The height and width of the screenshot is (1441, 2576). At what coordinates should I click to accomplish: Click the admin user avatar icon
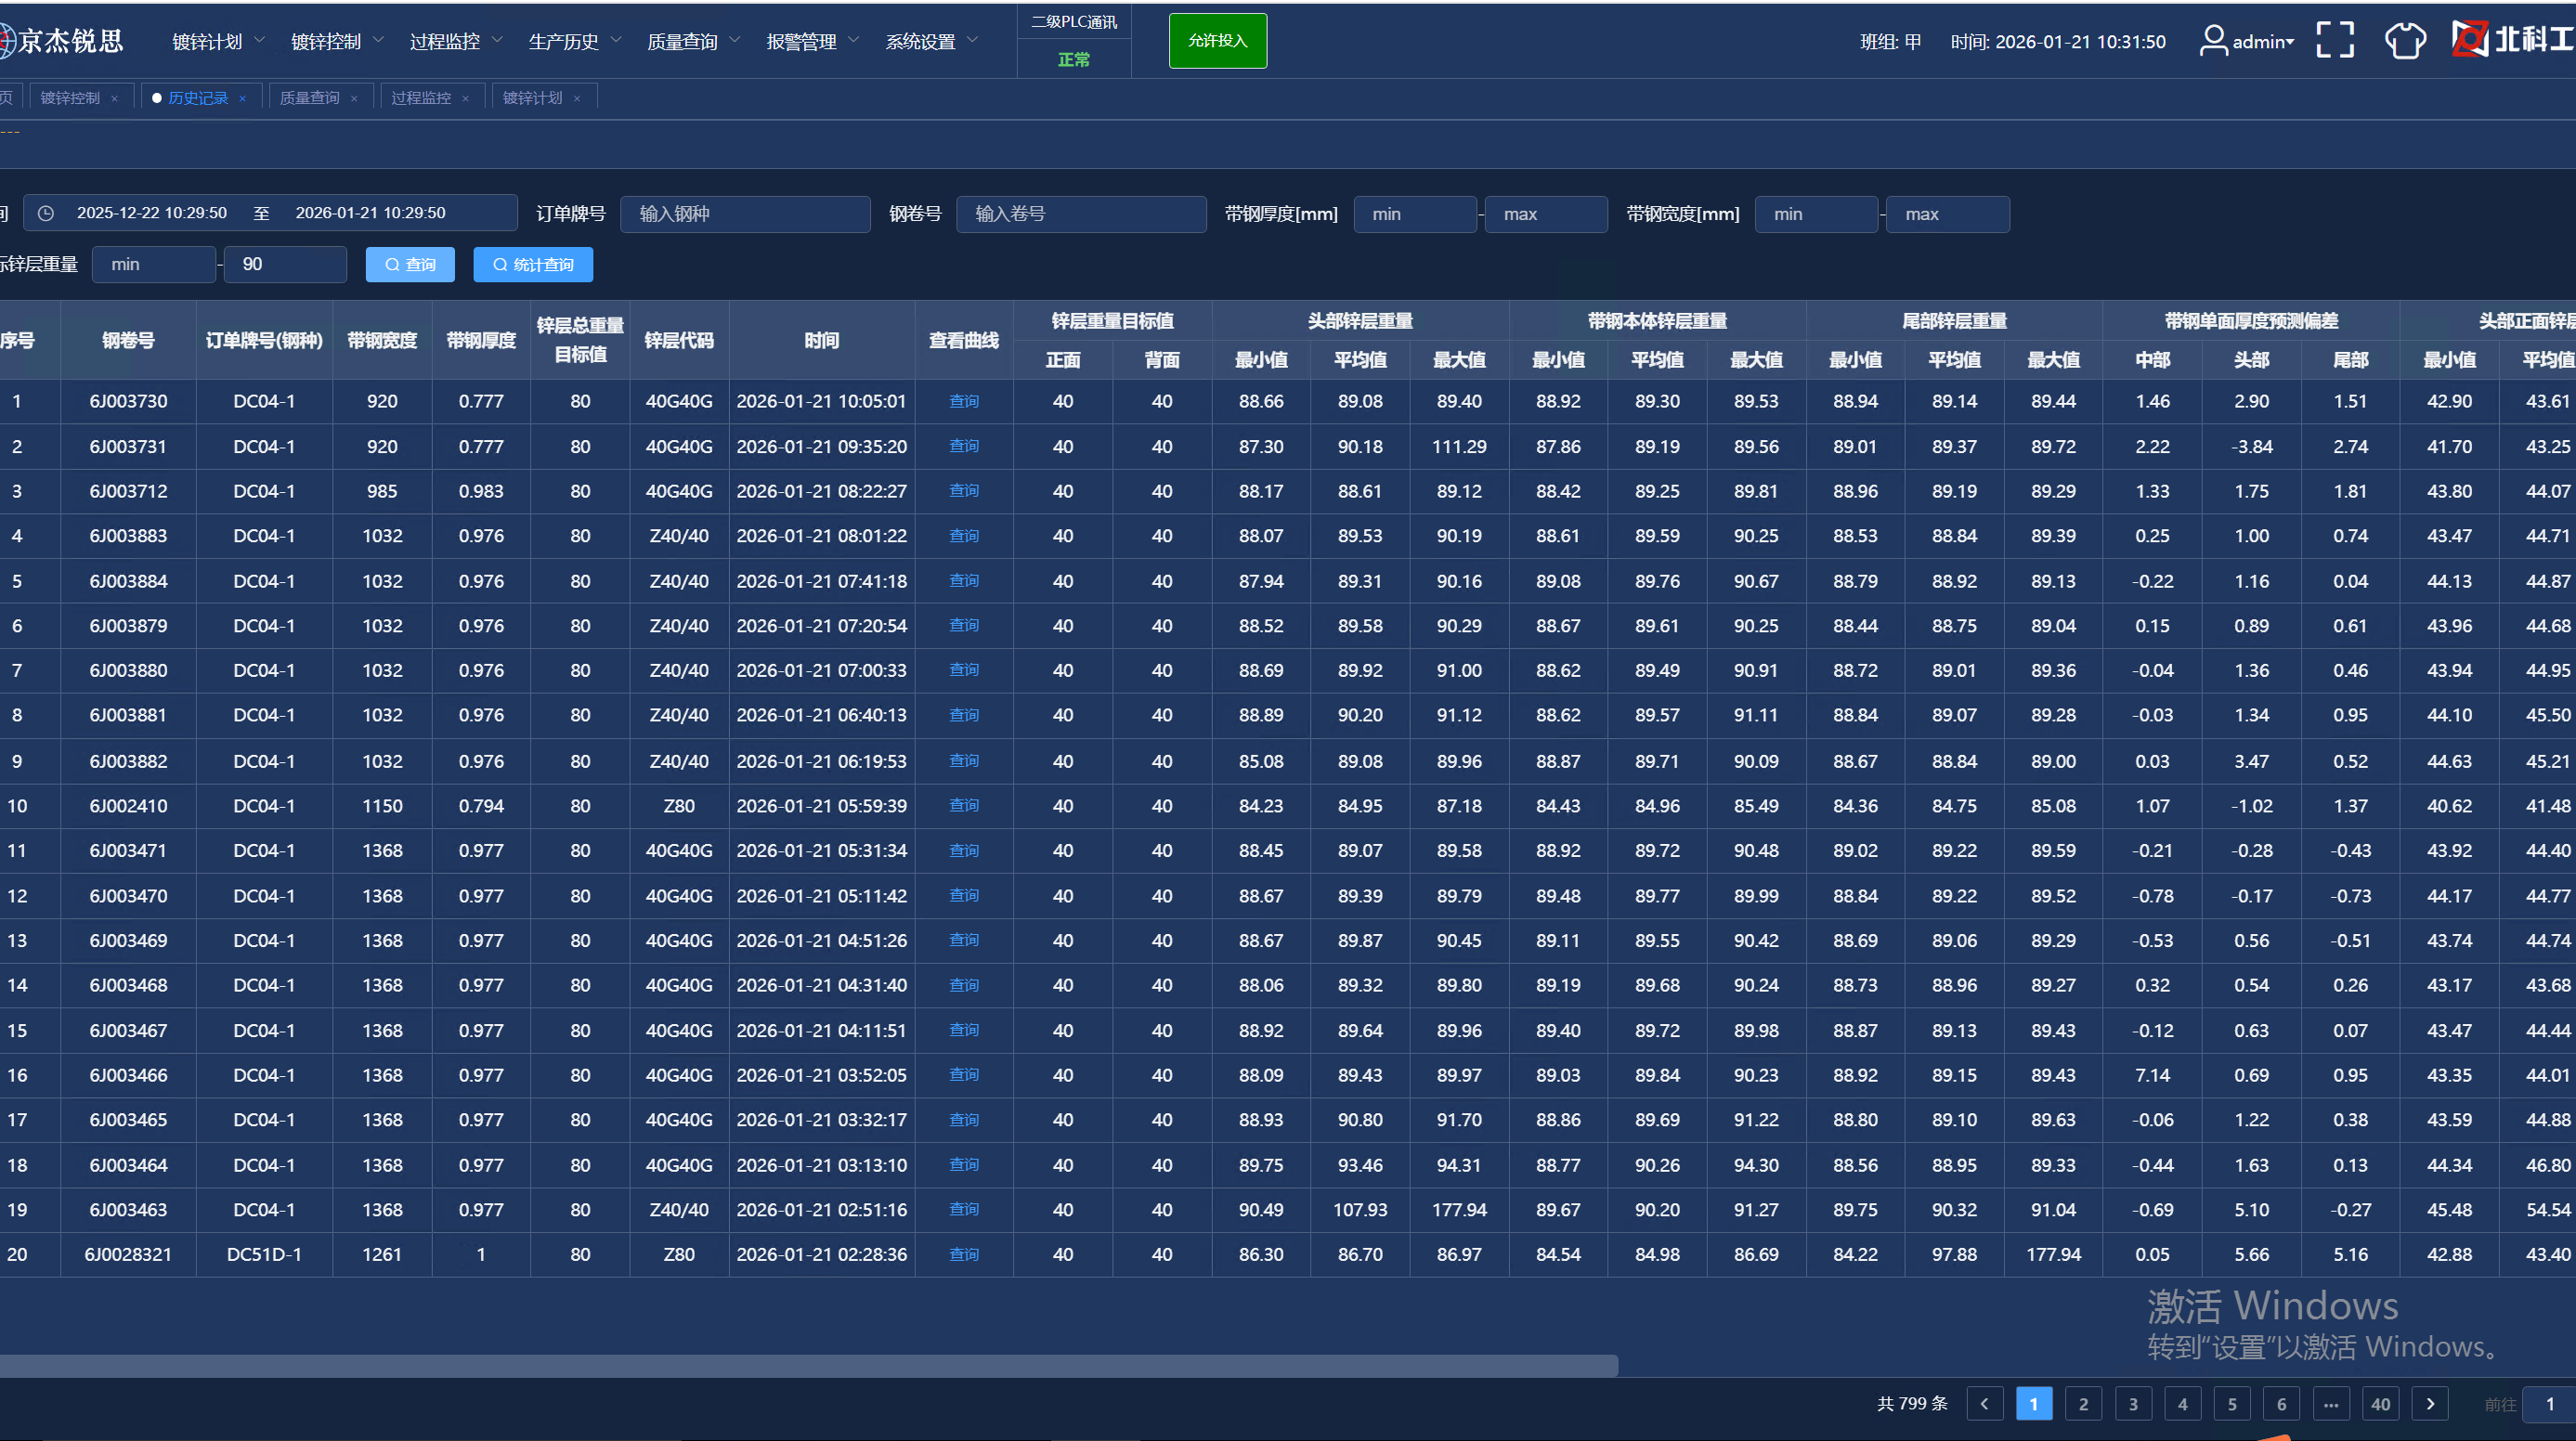point(2213,41)
